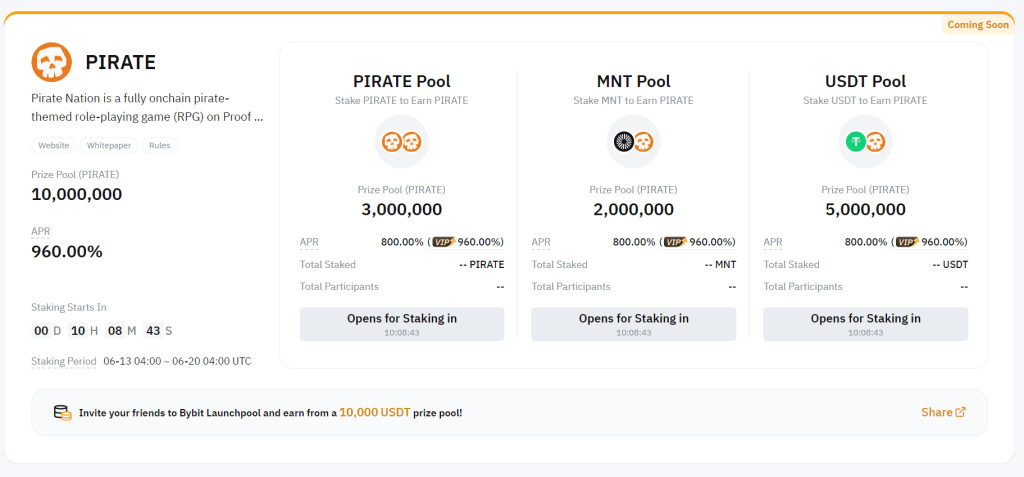Click the Staking Starts In label
Image resolution: width=1024 pixels, height=477 pixels.
[69, 307]
